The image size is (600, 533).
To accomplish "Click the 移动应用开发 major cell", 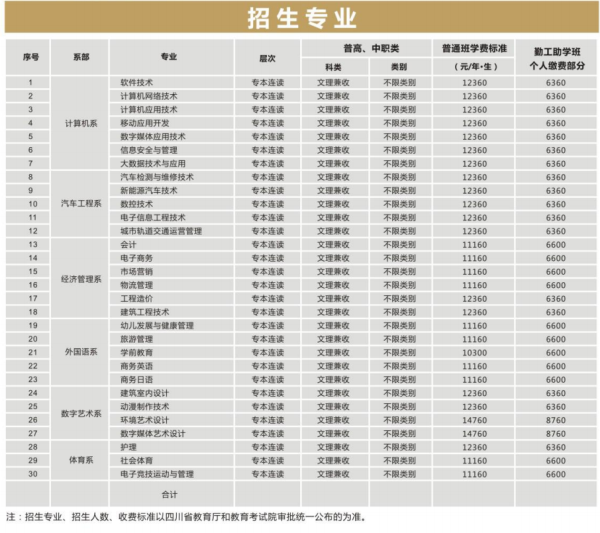I will 171,123.
